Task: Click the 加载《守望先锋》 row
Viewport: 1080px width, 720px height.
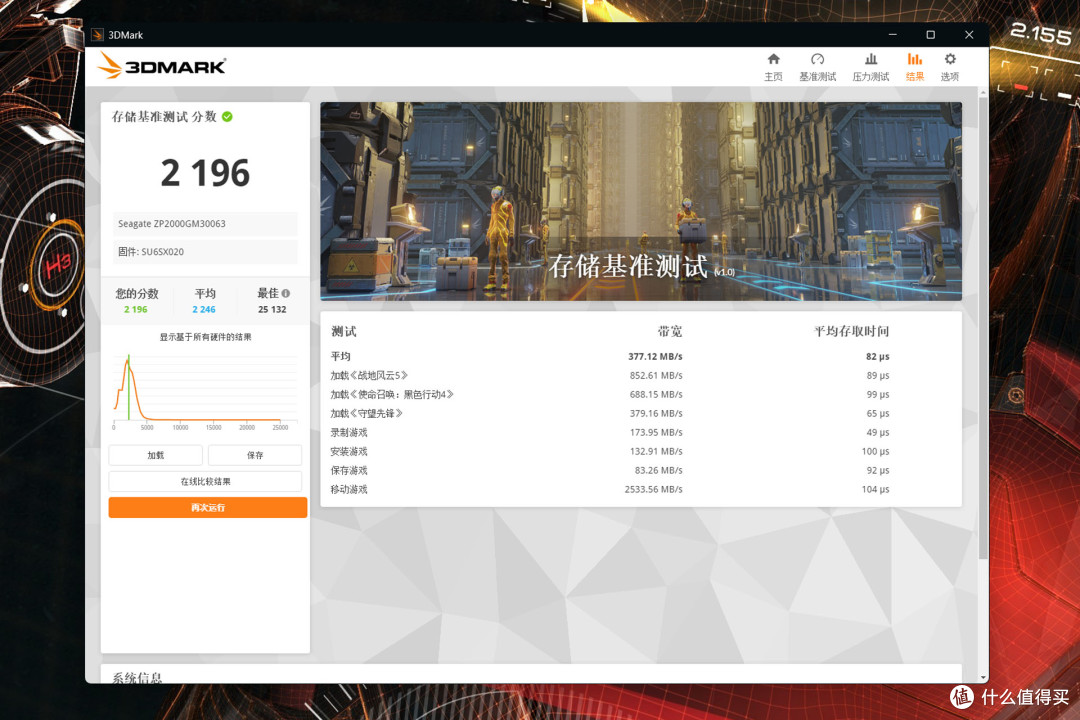Action: [x=610, y=413]
